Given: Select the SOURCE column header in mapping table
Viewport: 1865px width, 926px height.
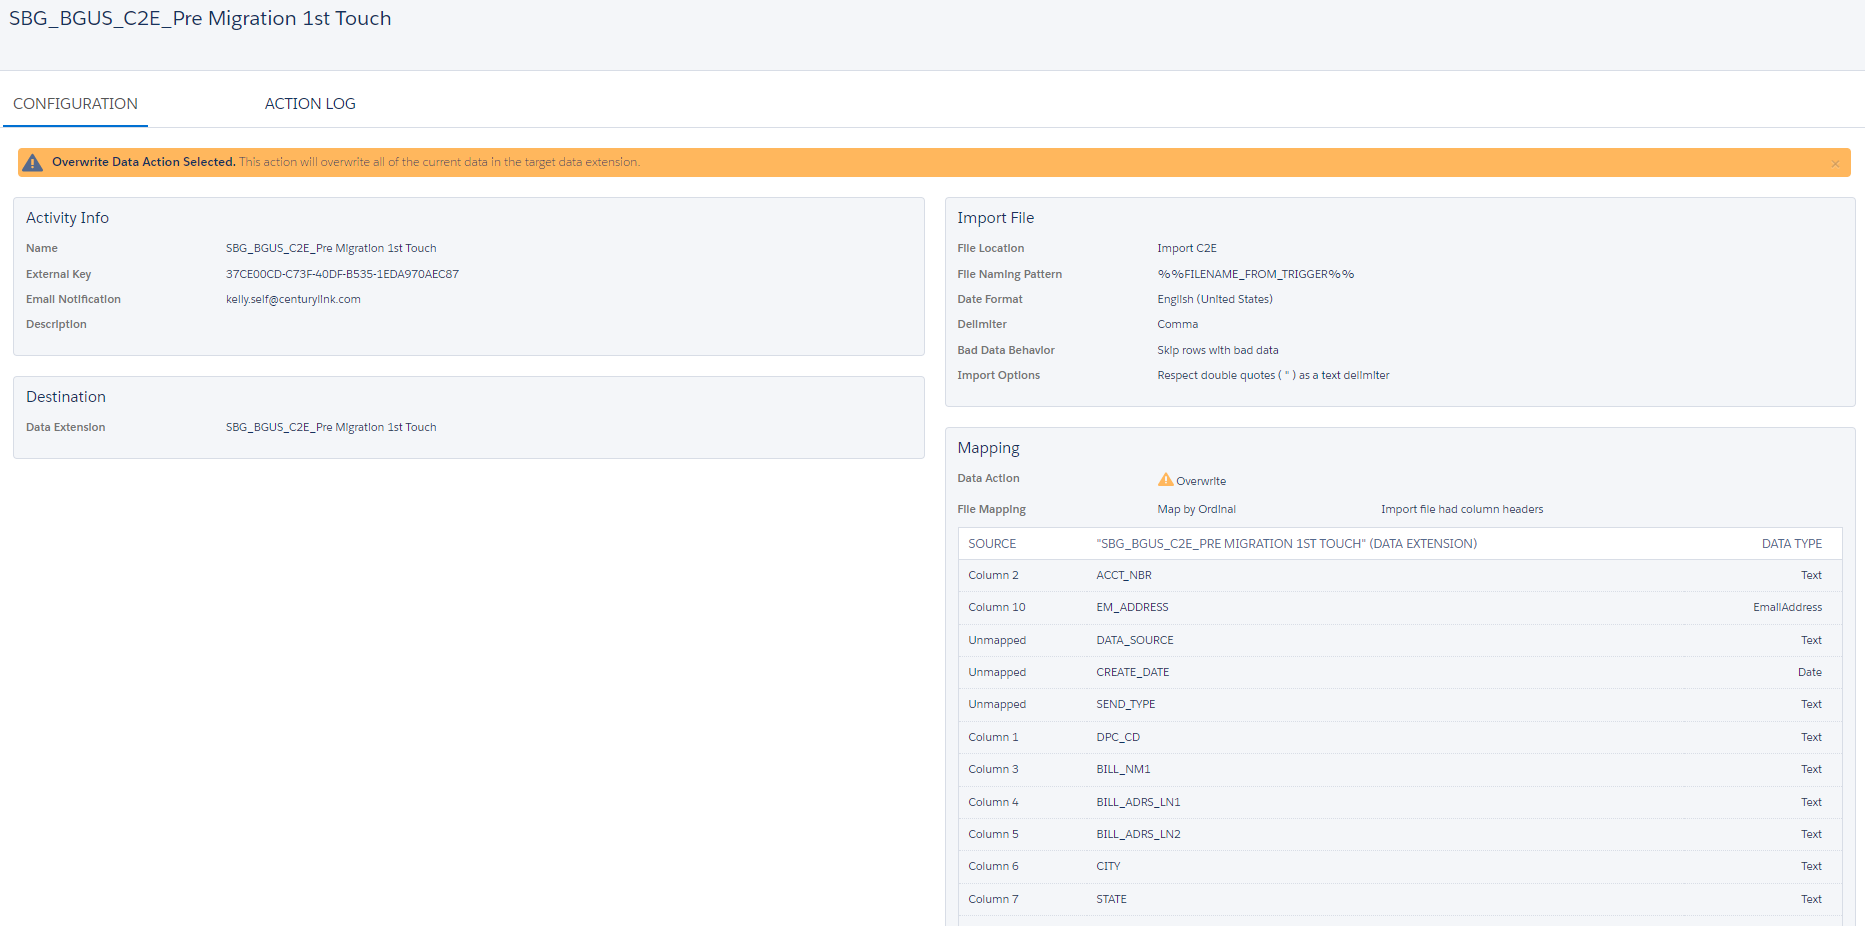Looking at the screenshot, I should [992, 543].
